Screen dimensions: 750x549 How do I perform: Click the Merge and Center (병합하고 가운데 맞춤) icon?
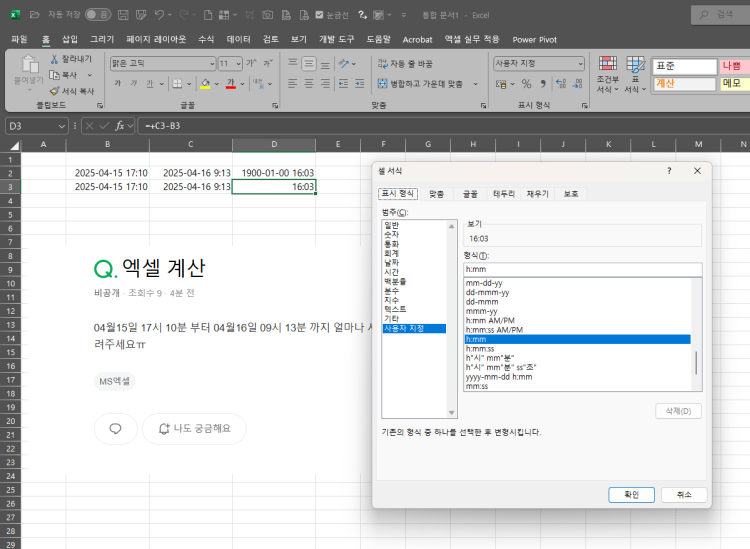click(x=381, y=84)
